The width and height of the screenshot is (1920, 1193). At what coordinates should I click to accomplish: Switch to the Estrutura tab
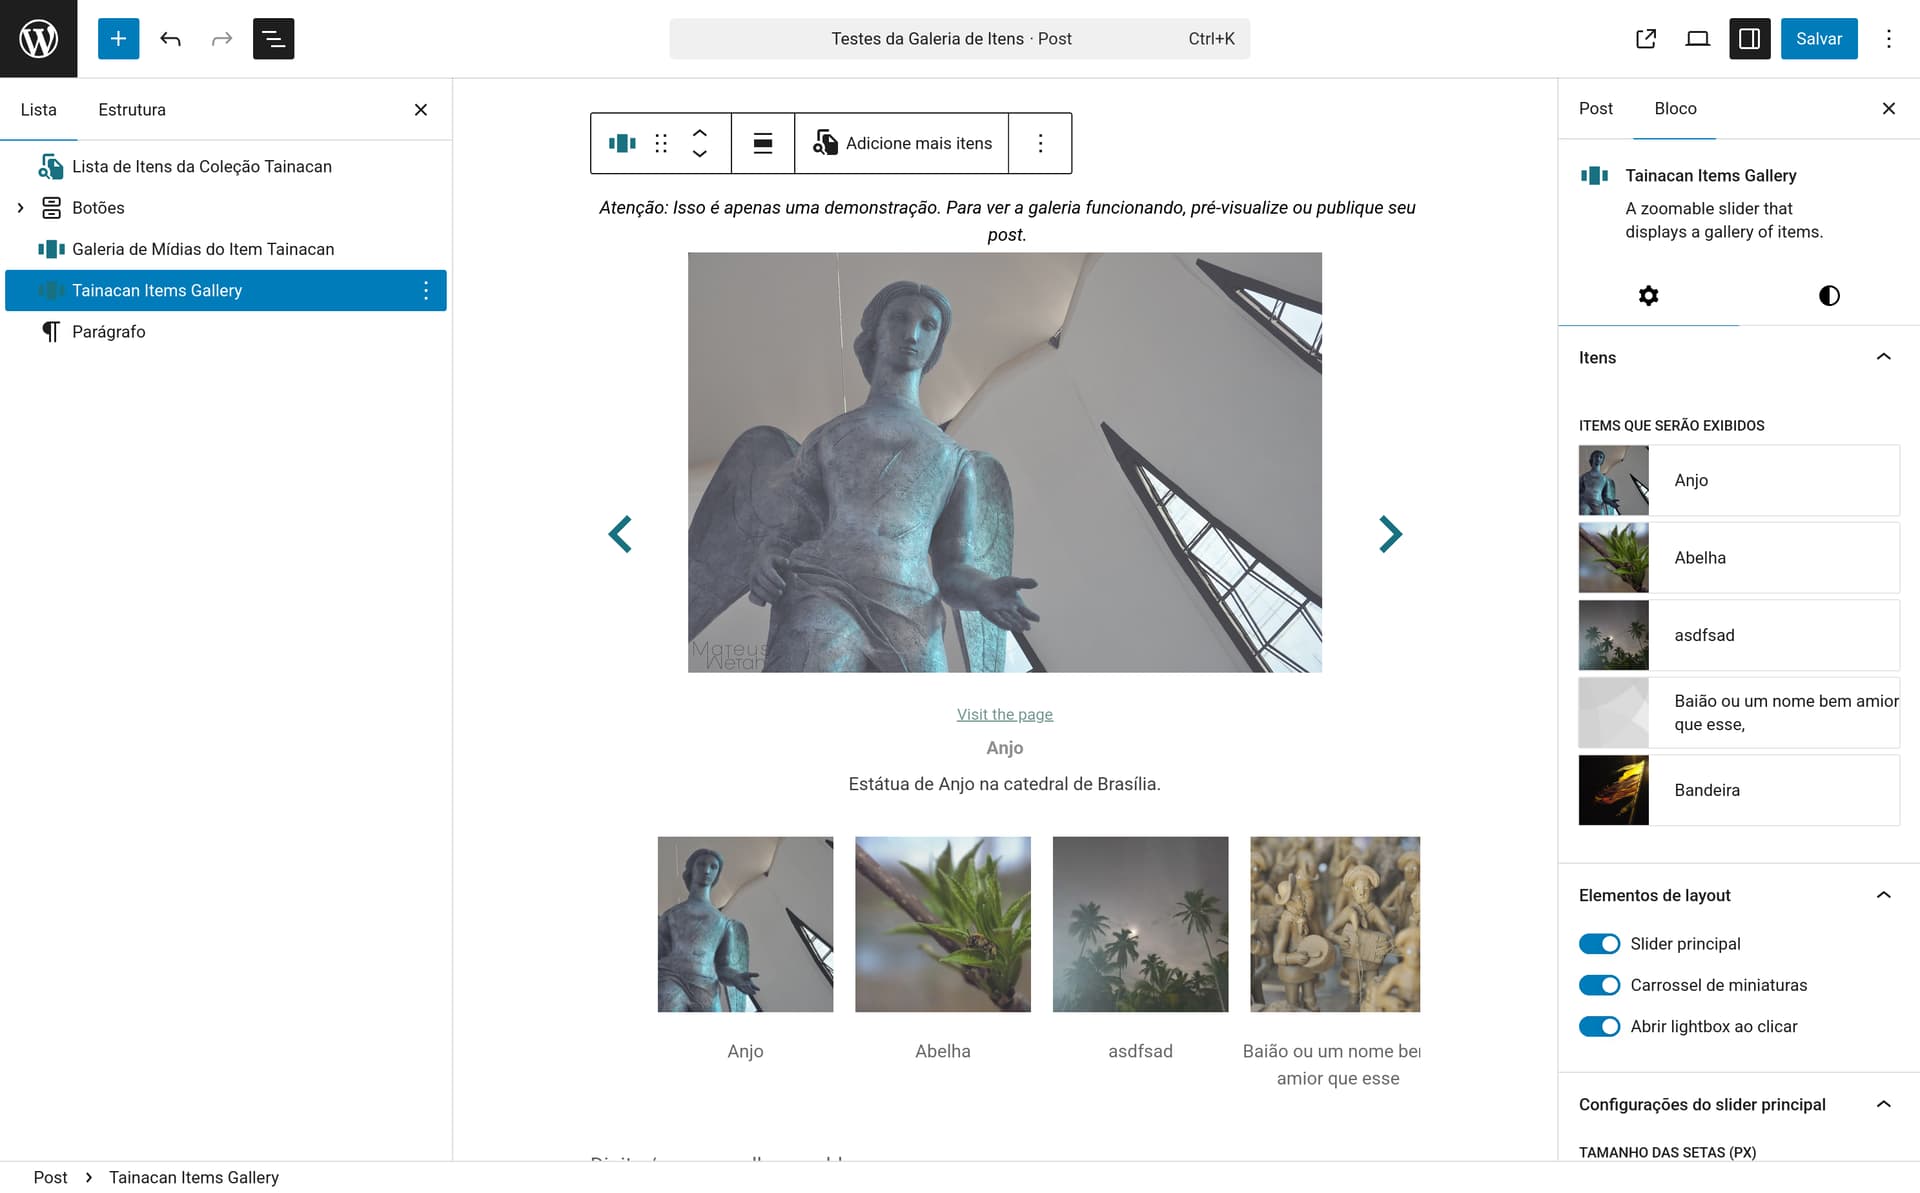pos(132,109)
